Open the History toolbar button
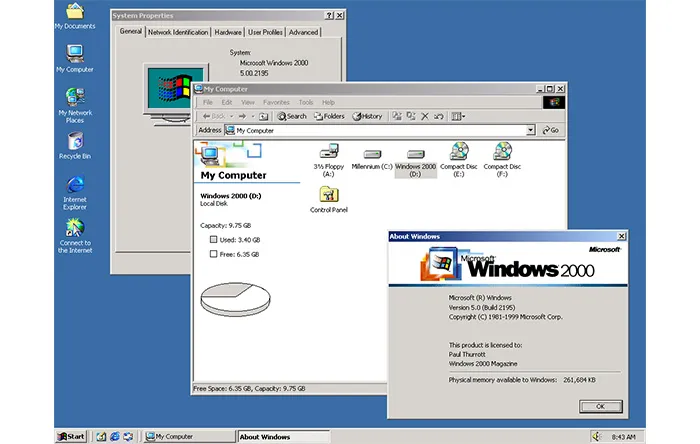This screenshot has width=700, height=444. pos(366,116)
